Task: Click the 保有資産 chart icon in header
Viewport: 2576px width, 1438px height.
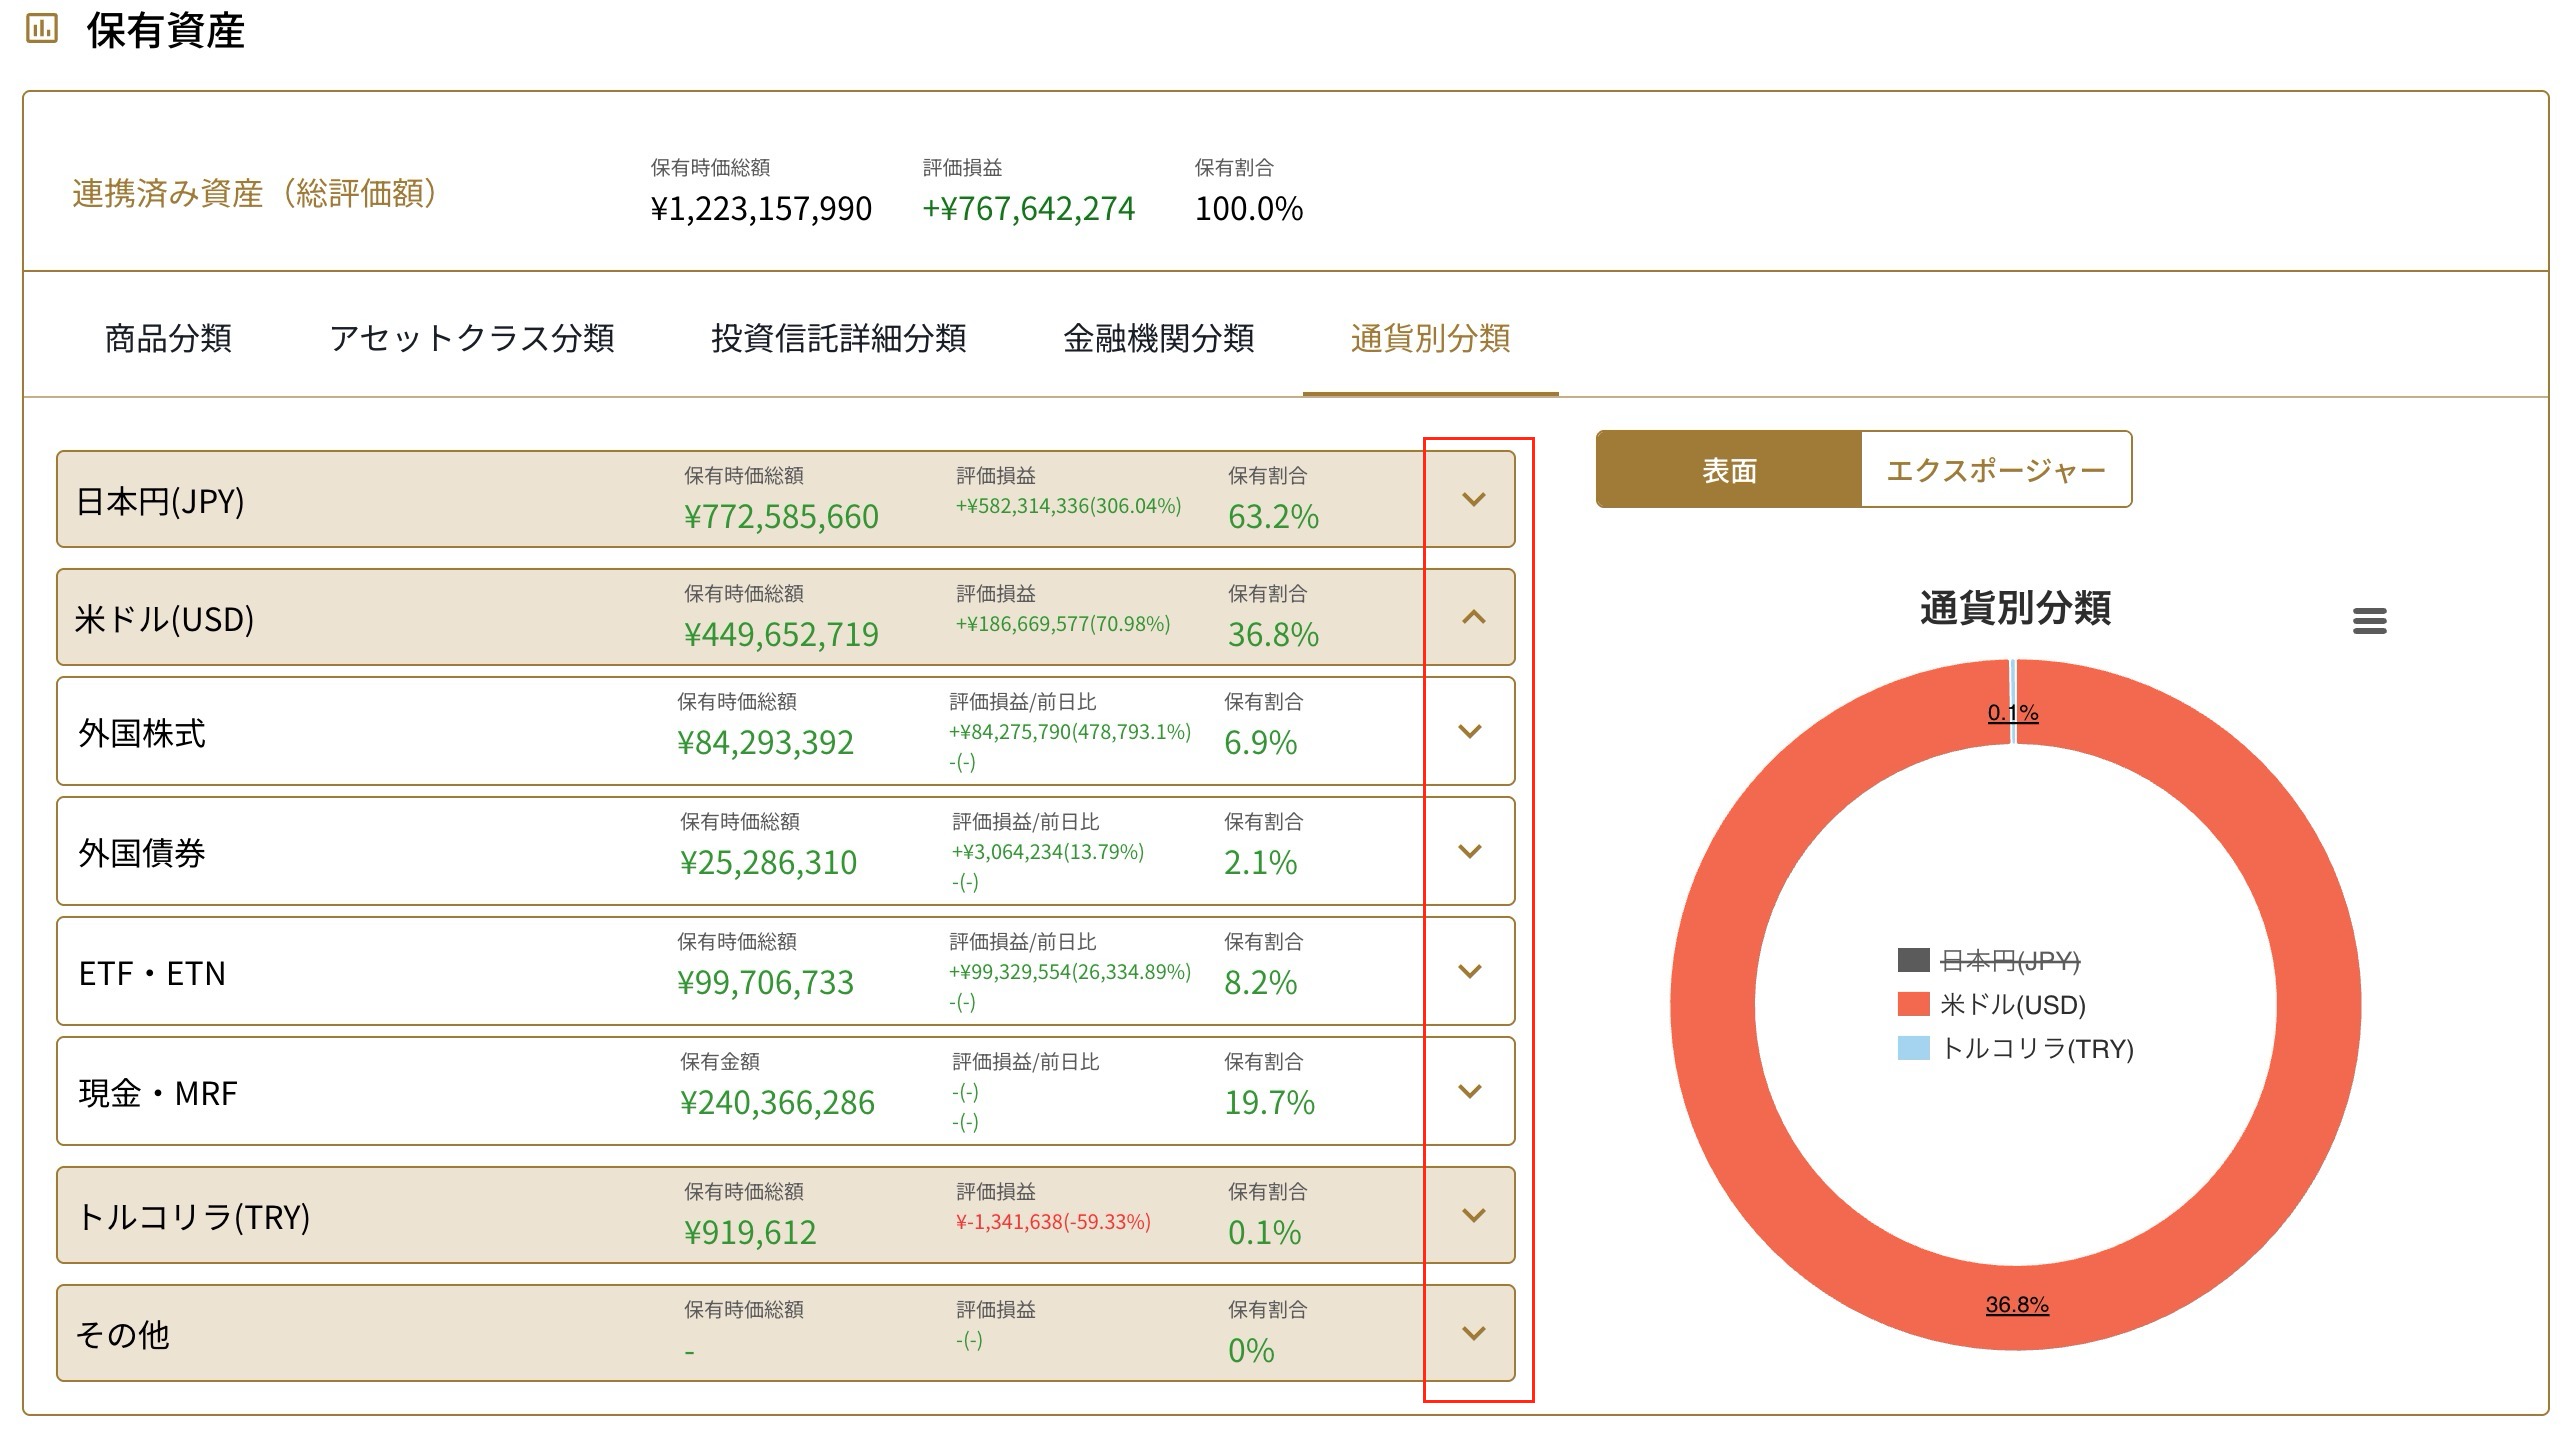Action: pyautogui.click(x=41, y=29)
